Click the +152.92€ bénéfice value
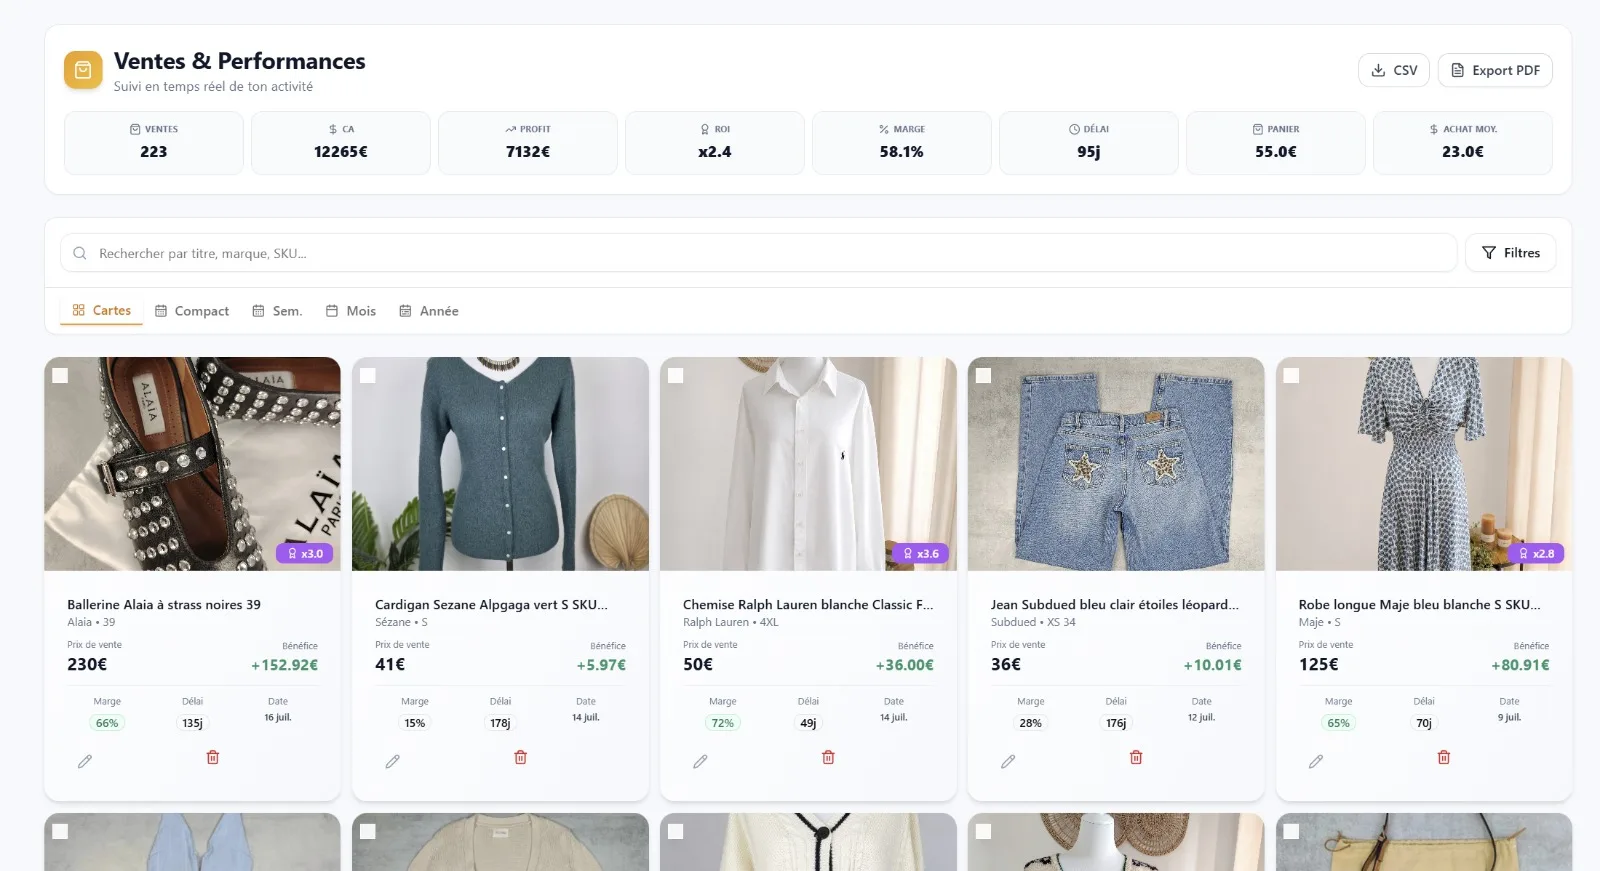 [x=285, y=665]
